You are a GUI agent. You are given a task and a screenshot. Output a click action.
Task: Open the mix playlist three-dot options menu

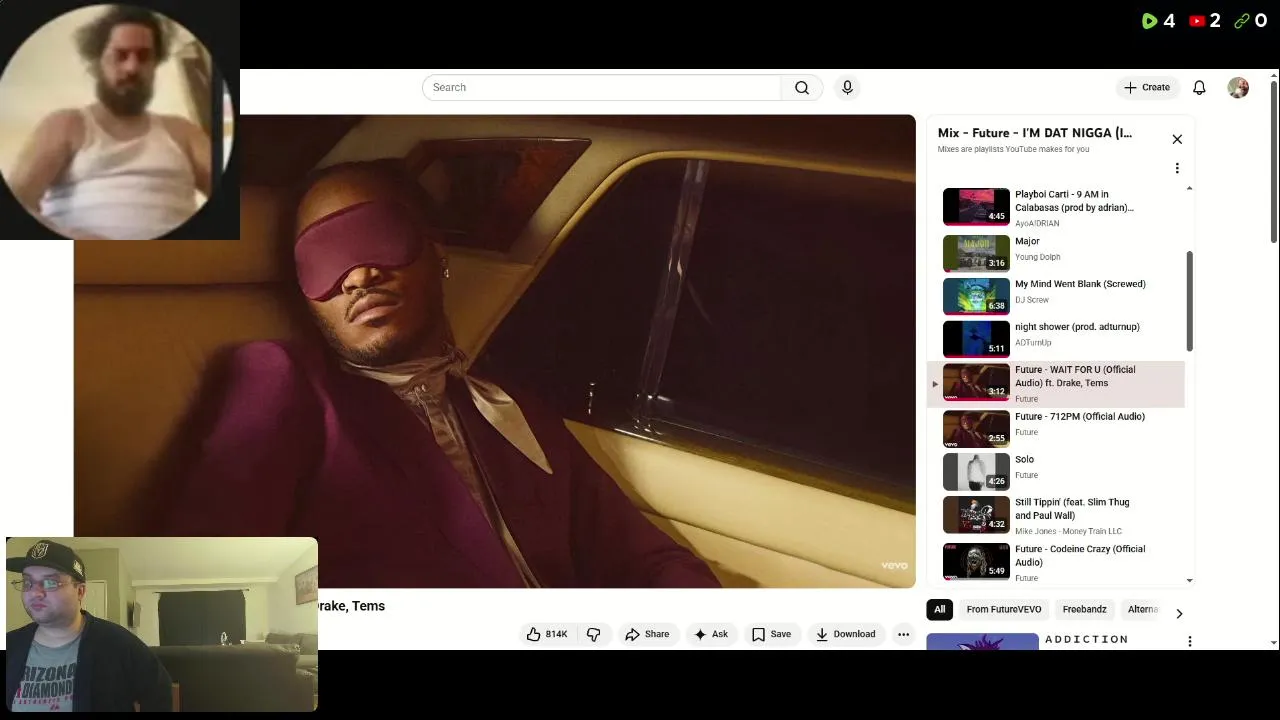(1177, 168)
